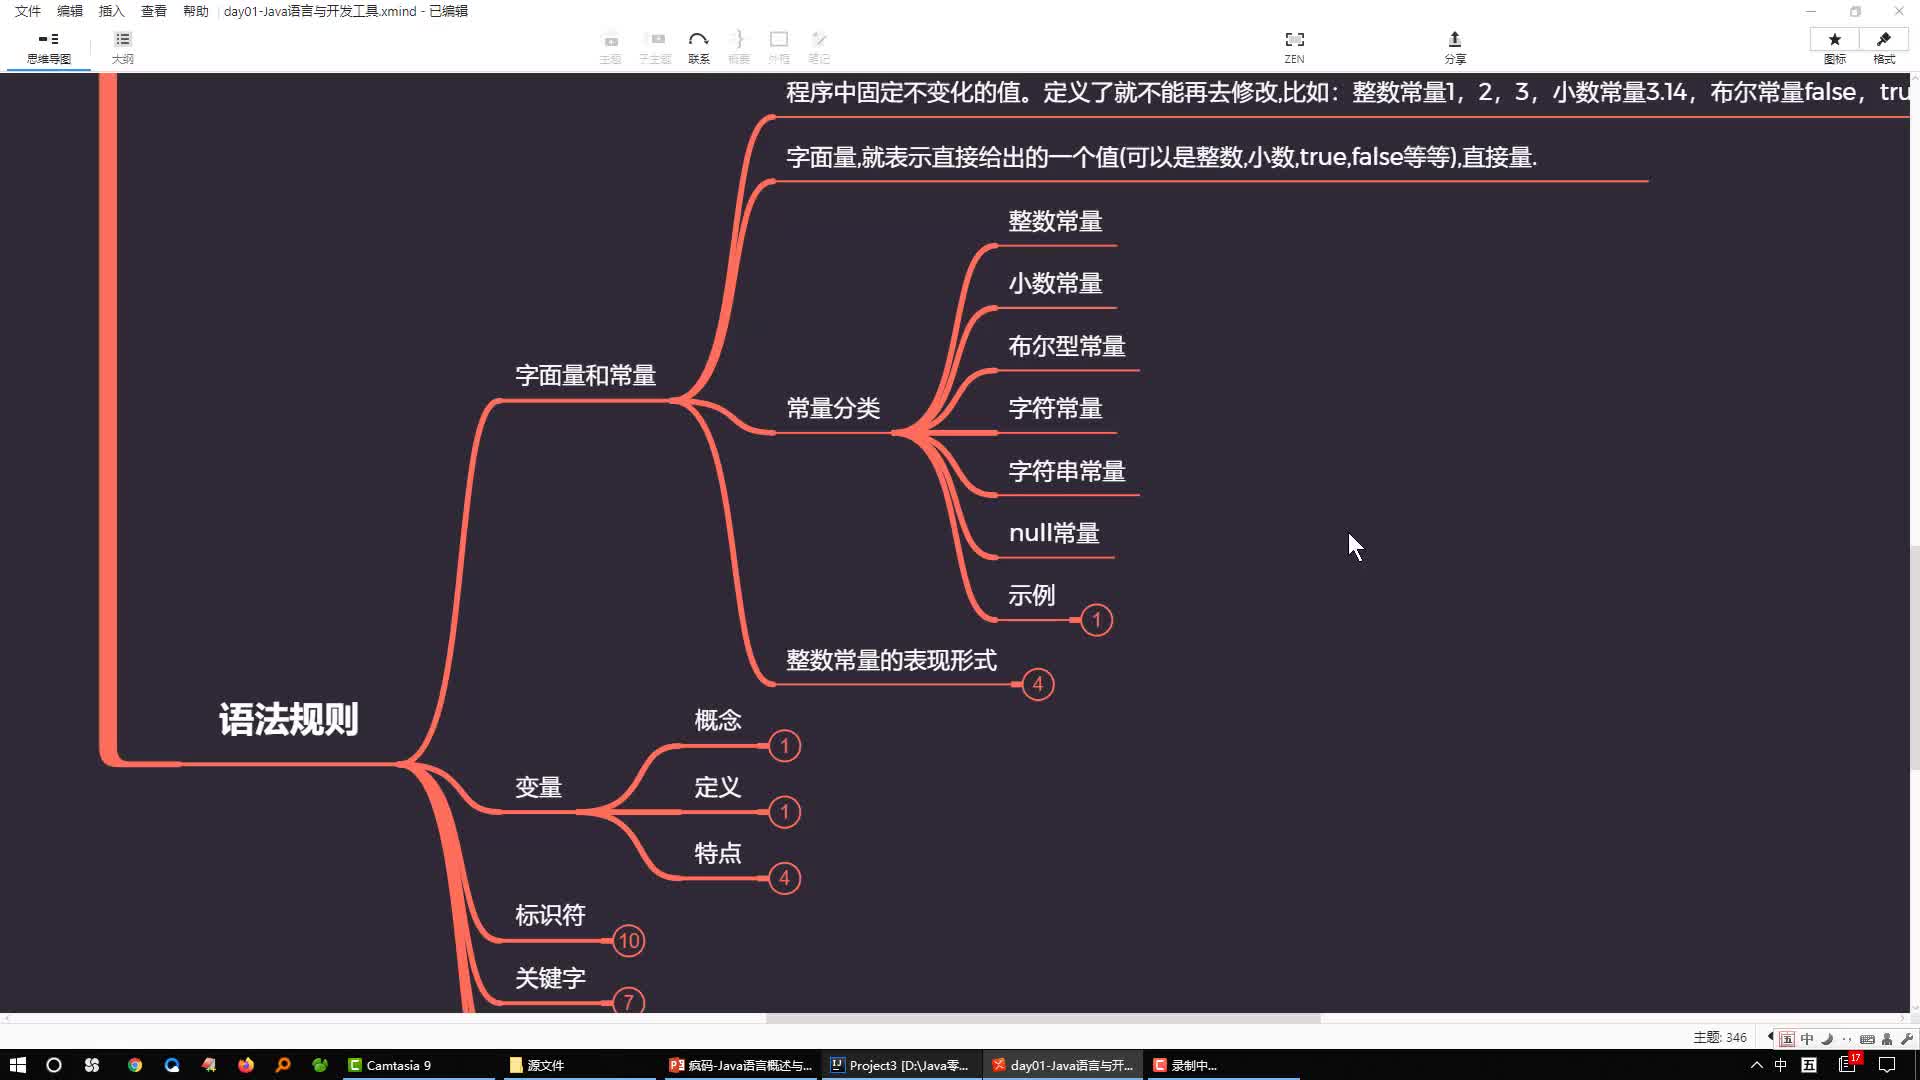Select the 变量 topic

pyautogui.click(x=539, y=787)
